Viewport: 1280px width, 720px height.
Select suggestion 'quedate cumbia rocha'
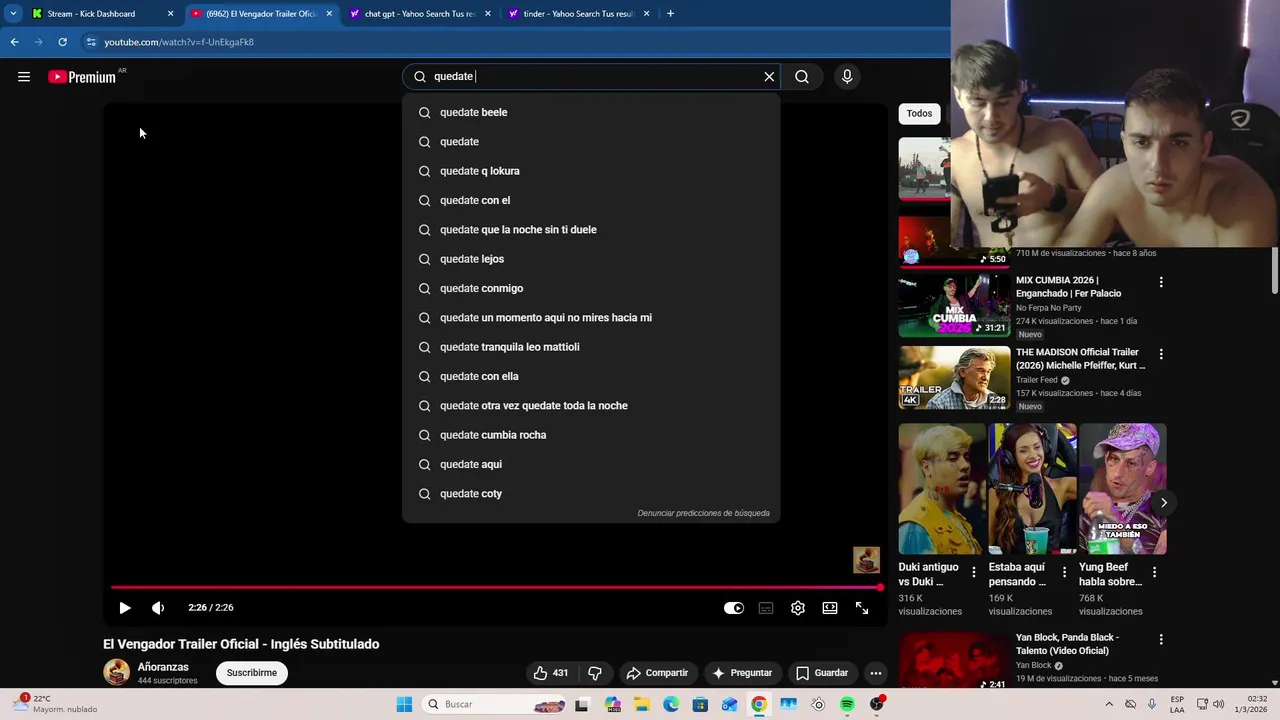[591, 435]
